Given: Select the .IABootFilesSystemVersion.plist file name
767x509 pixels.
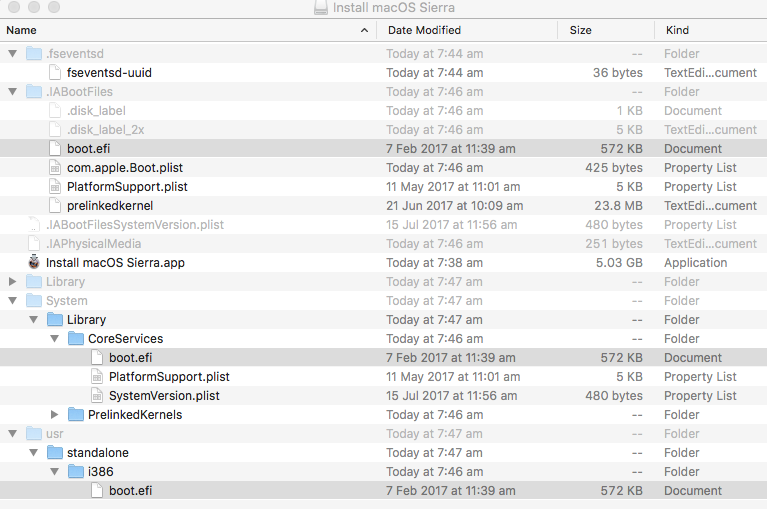Looking at the screenshot, I should pyautogui.click(x=135, y=225).
